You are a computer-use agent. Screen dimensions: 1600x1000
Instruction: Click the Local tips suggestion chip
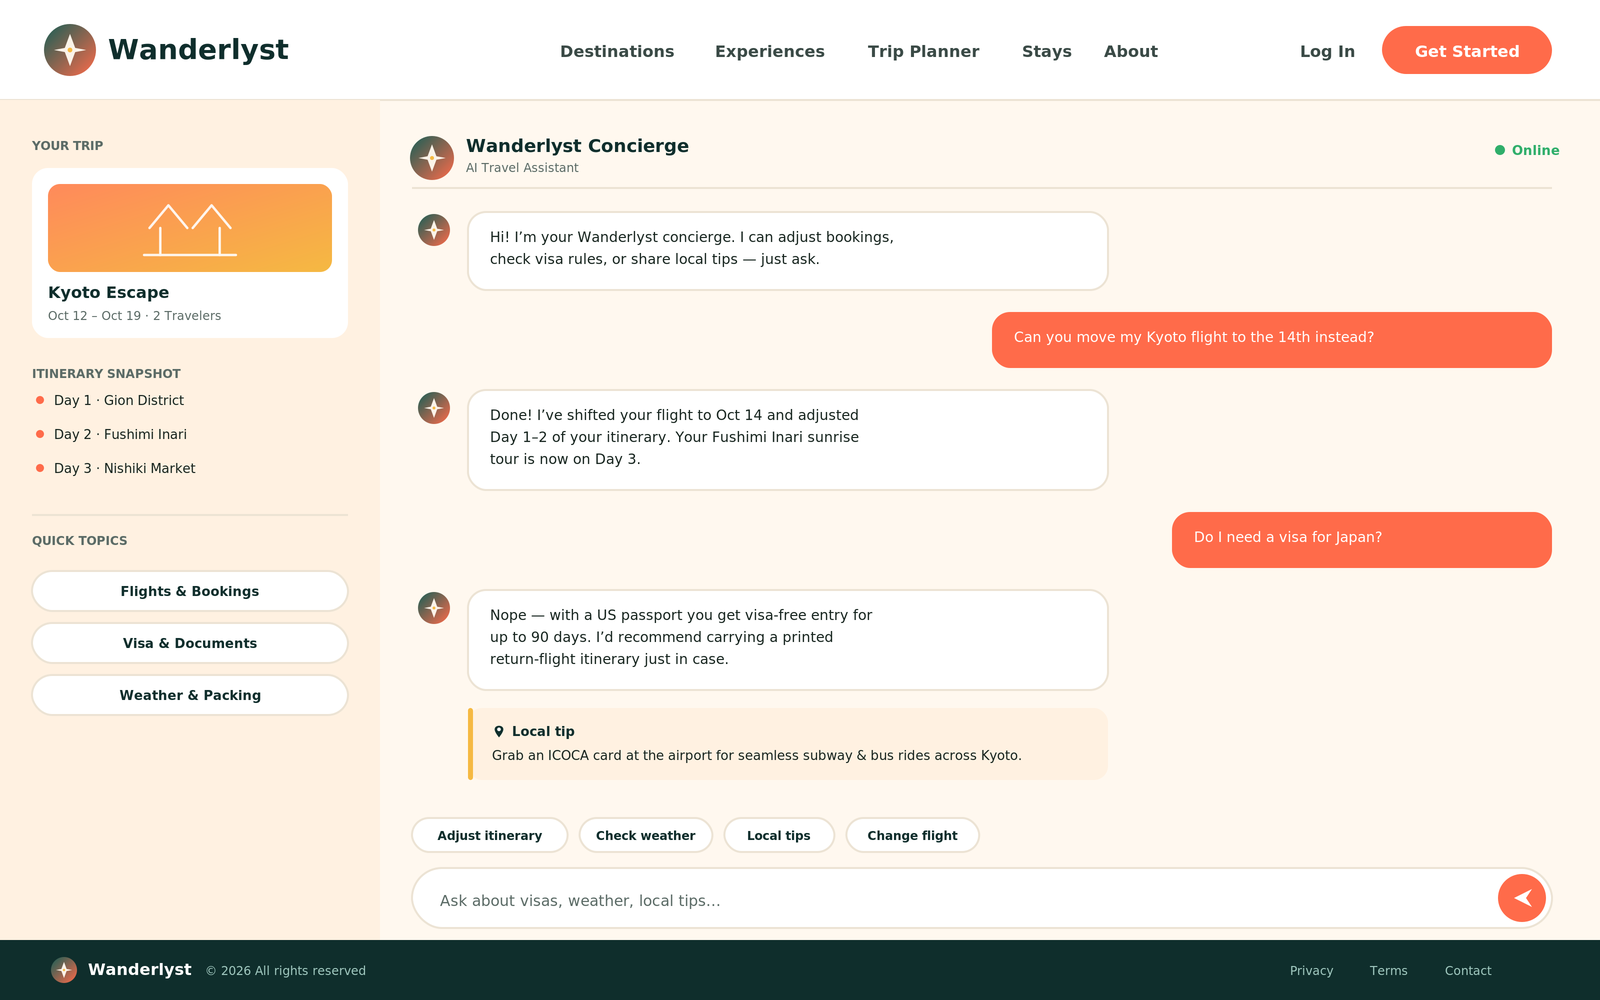779,835
